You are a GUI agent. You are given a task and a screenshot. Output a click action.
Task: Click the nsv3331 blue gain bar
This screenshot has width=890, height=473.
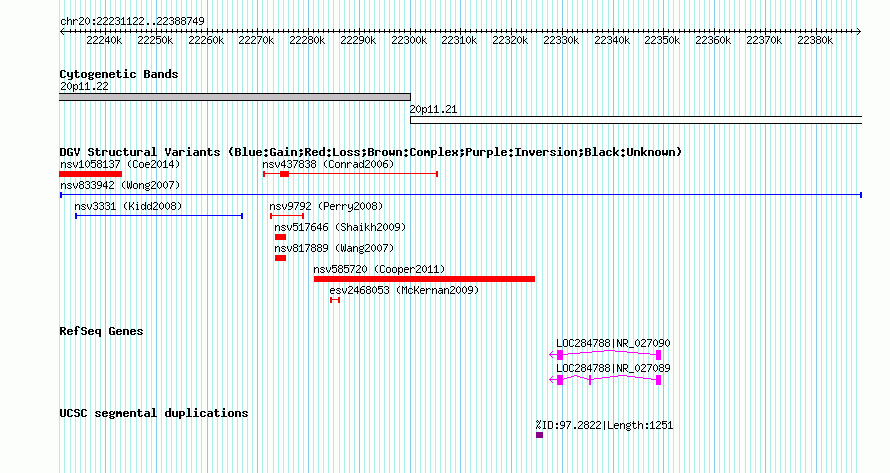[159, 216]
